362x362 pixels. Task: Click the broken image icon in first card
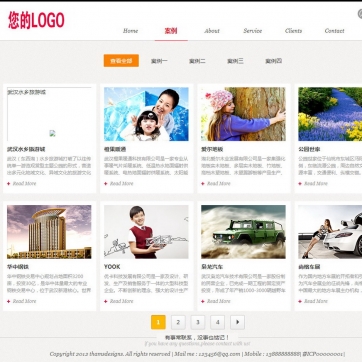52,133
